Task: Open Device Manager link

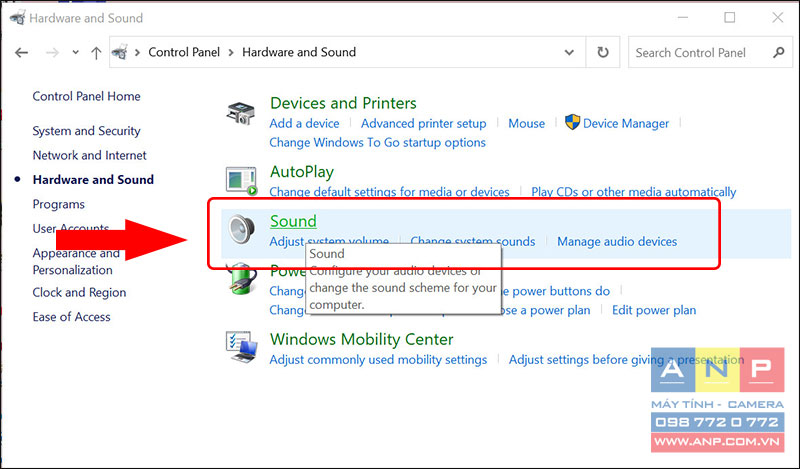Action: pyautogui.click(x=626, y=124)
